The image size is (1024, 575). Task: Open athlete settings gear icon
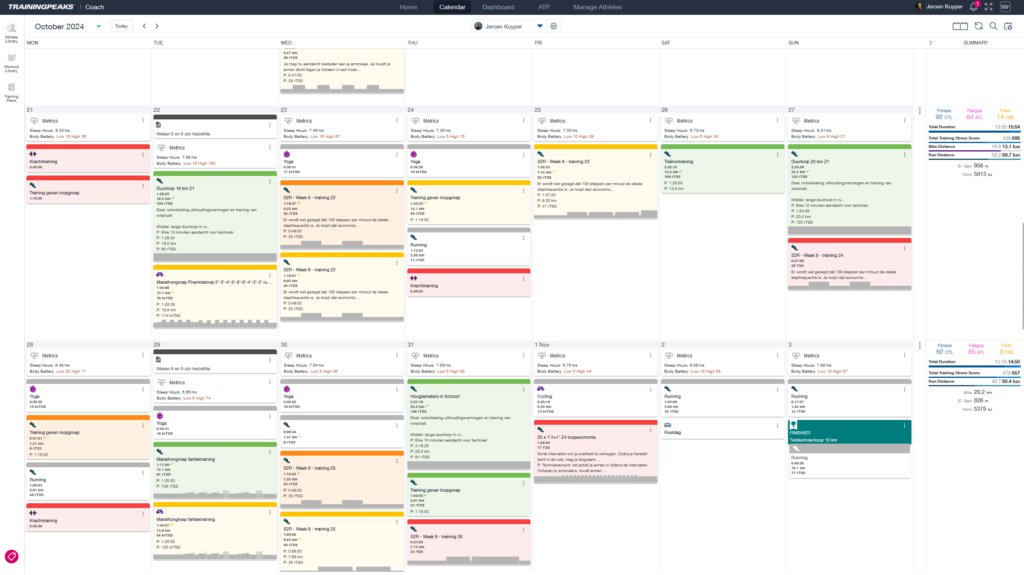(x=553, y=26)
